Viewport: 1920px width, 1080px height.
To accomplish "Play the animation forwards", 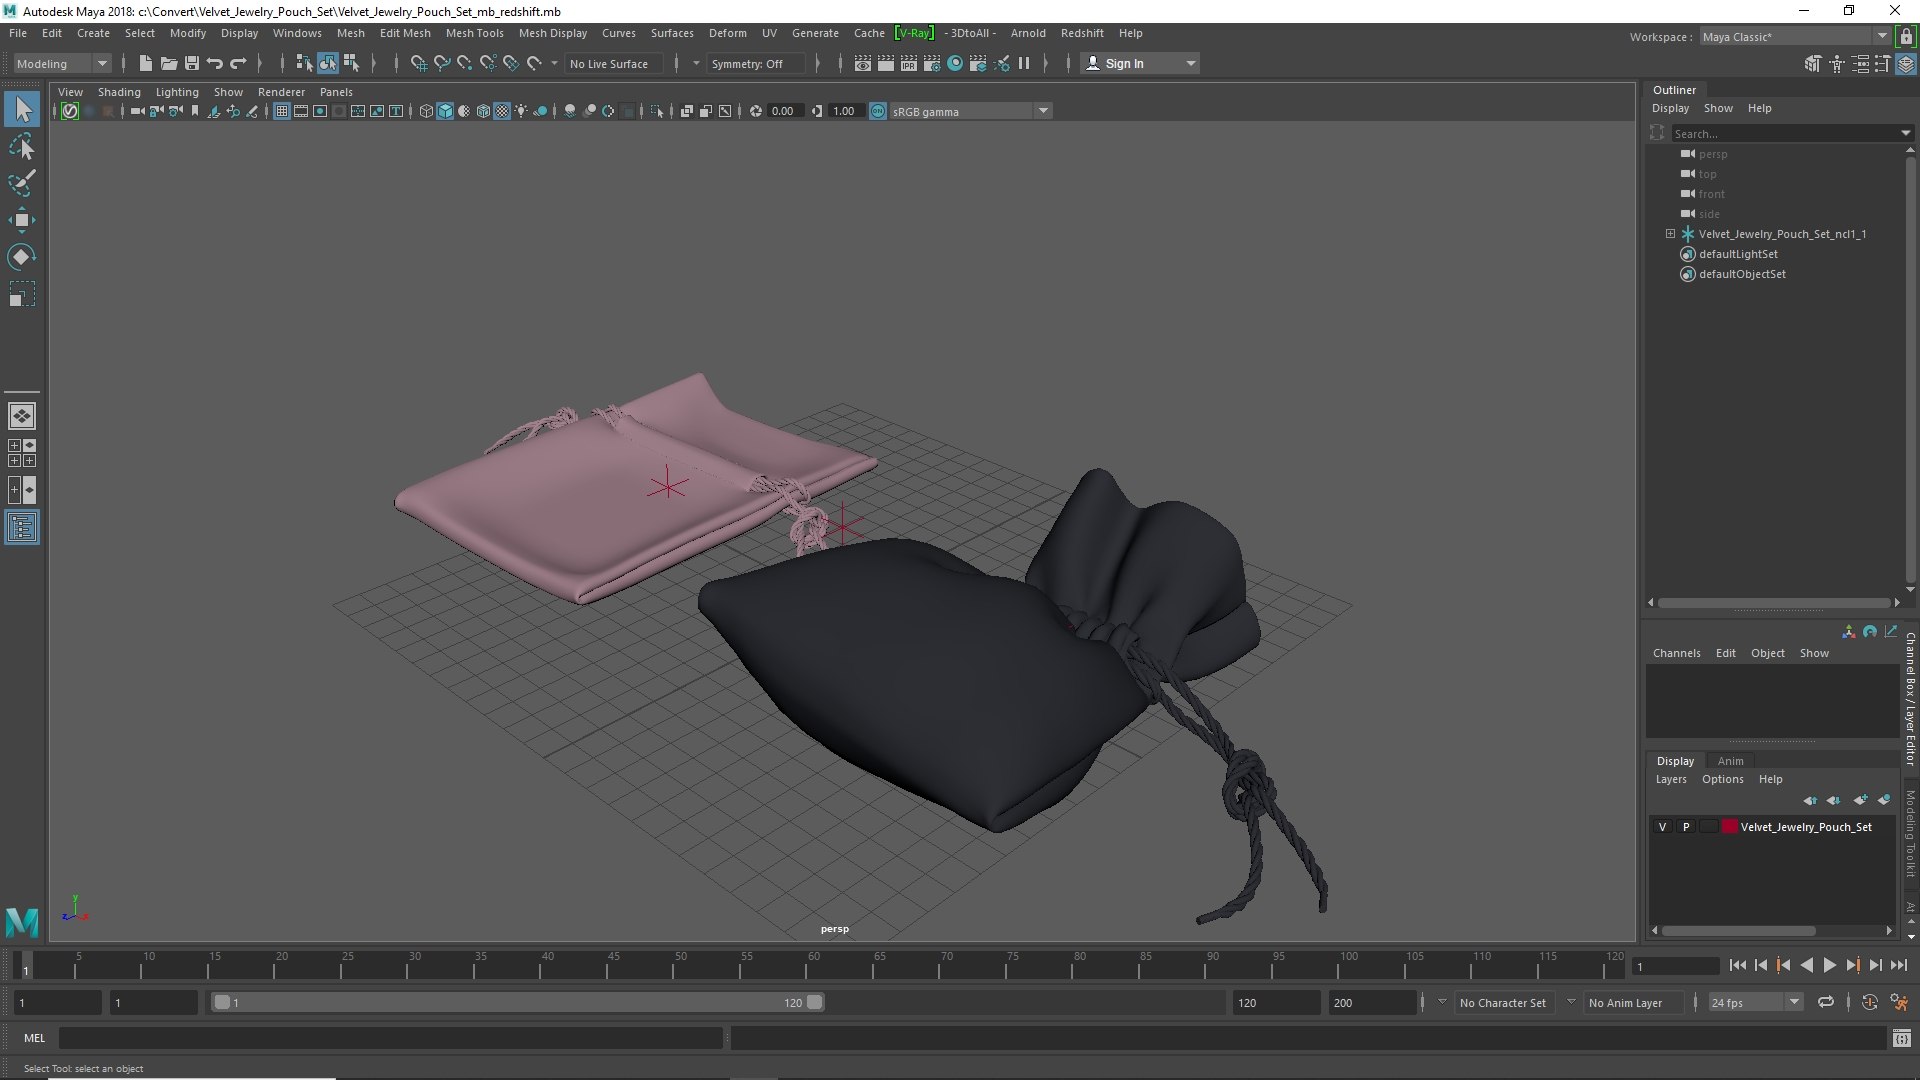I will tap(1829, 965).
